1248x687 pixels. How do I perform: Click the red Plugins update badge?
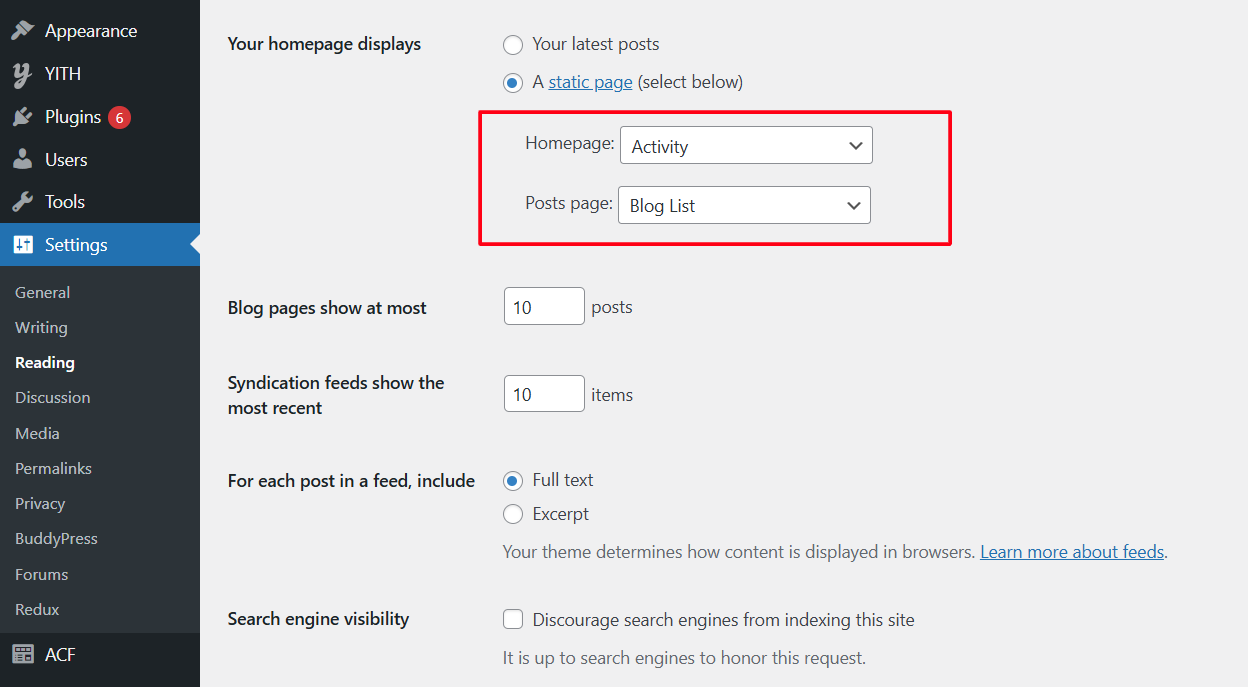(x=119, y=117)
